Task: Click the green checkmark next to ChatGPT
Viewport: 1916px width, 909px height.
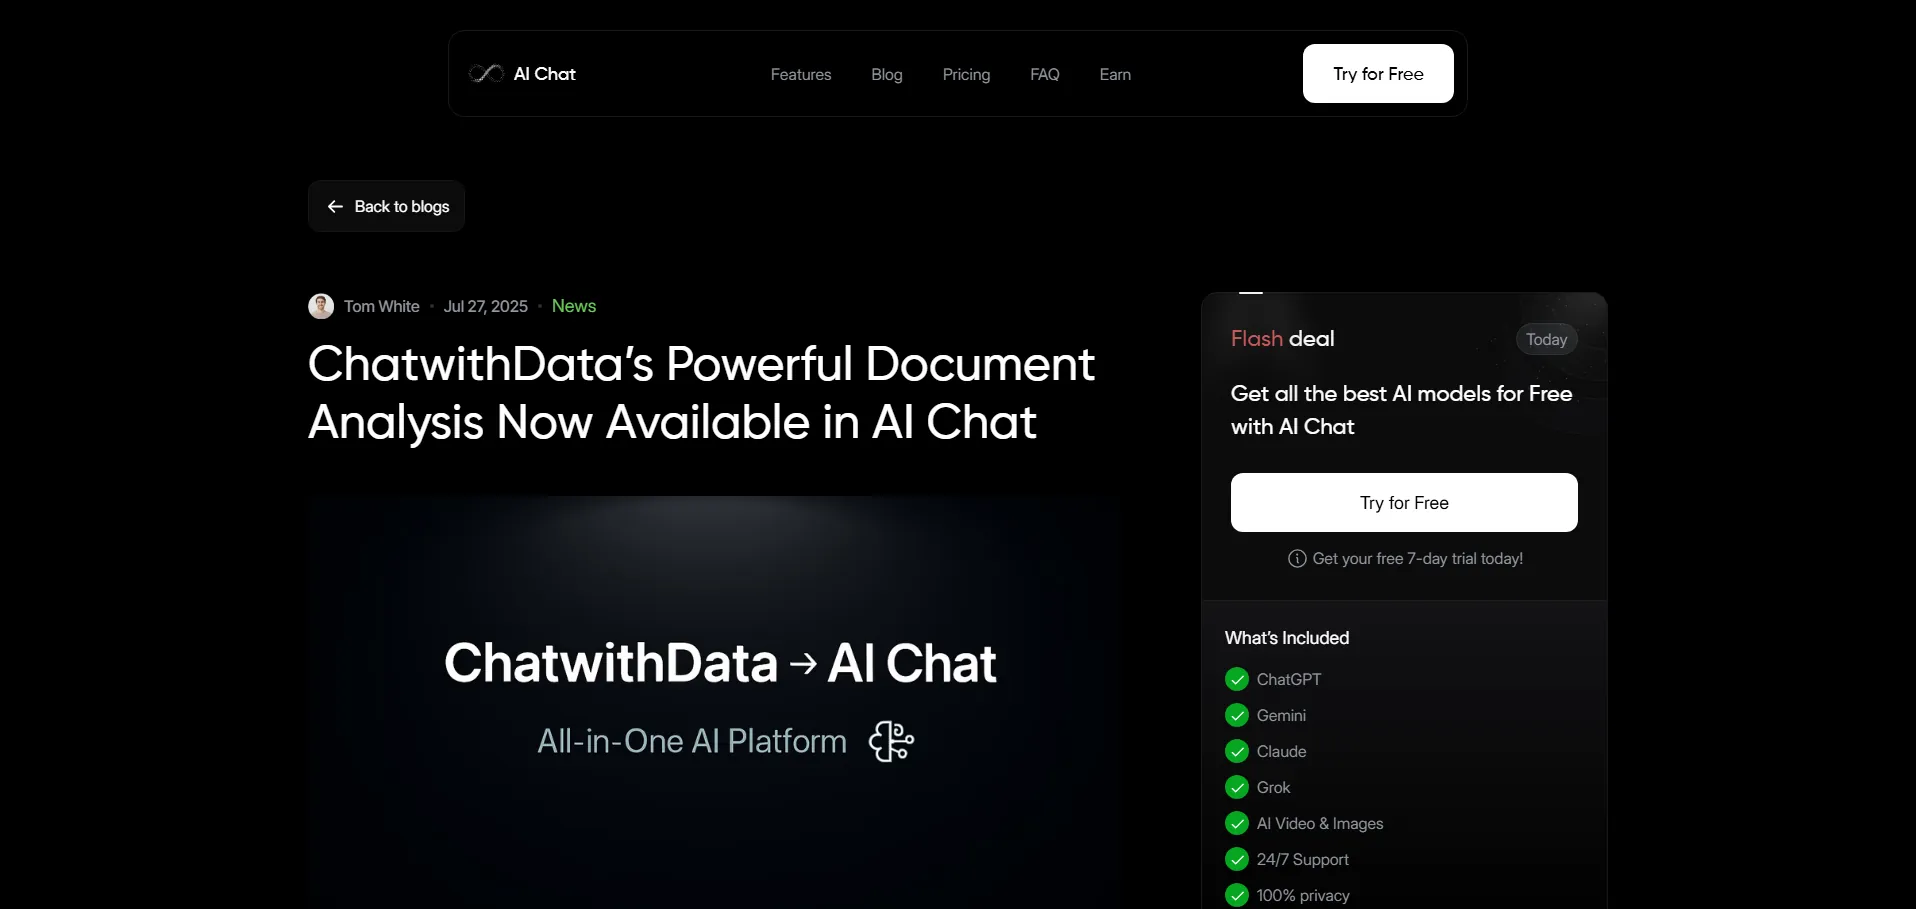Action: pyautogui.click(x=1237, y=680)
